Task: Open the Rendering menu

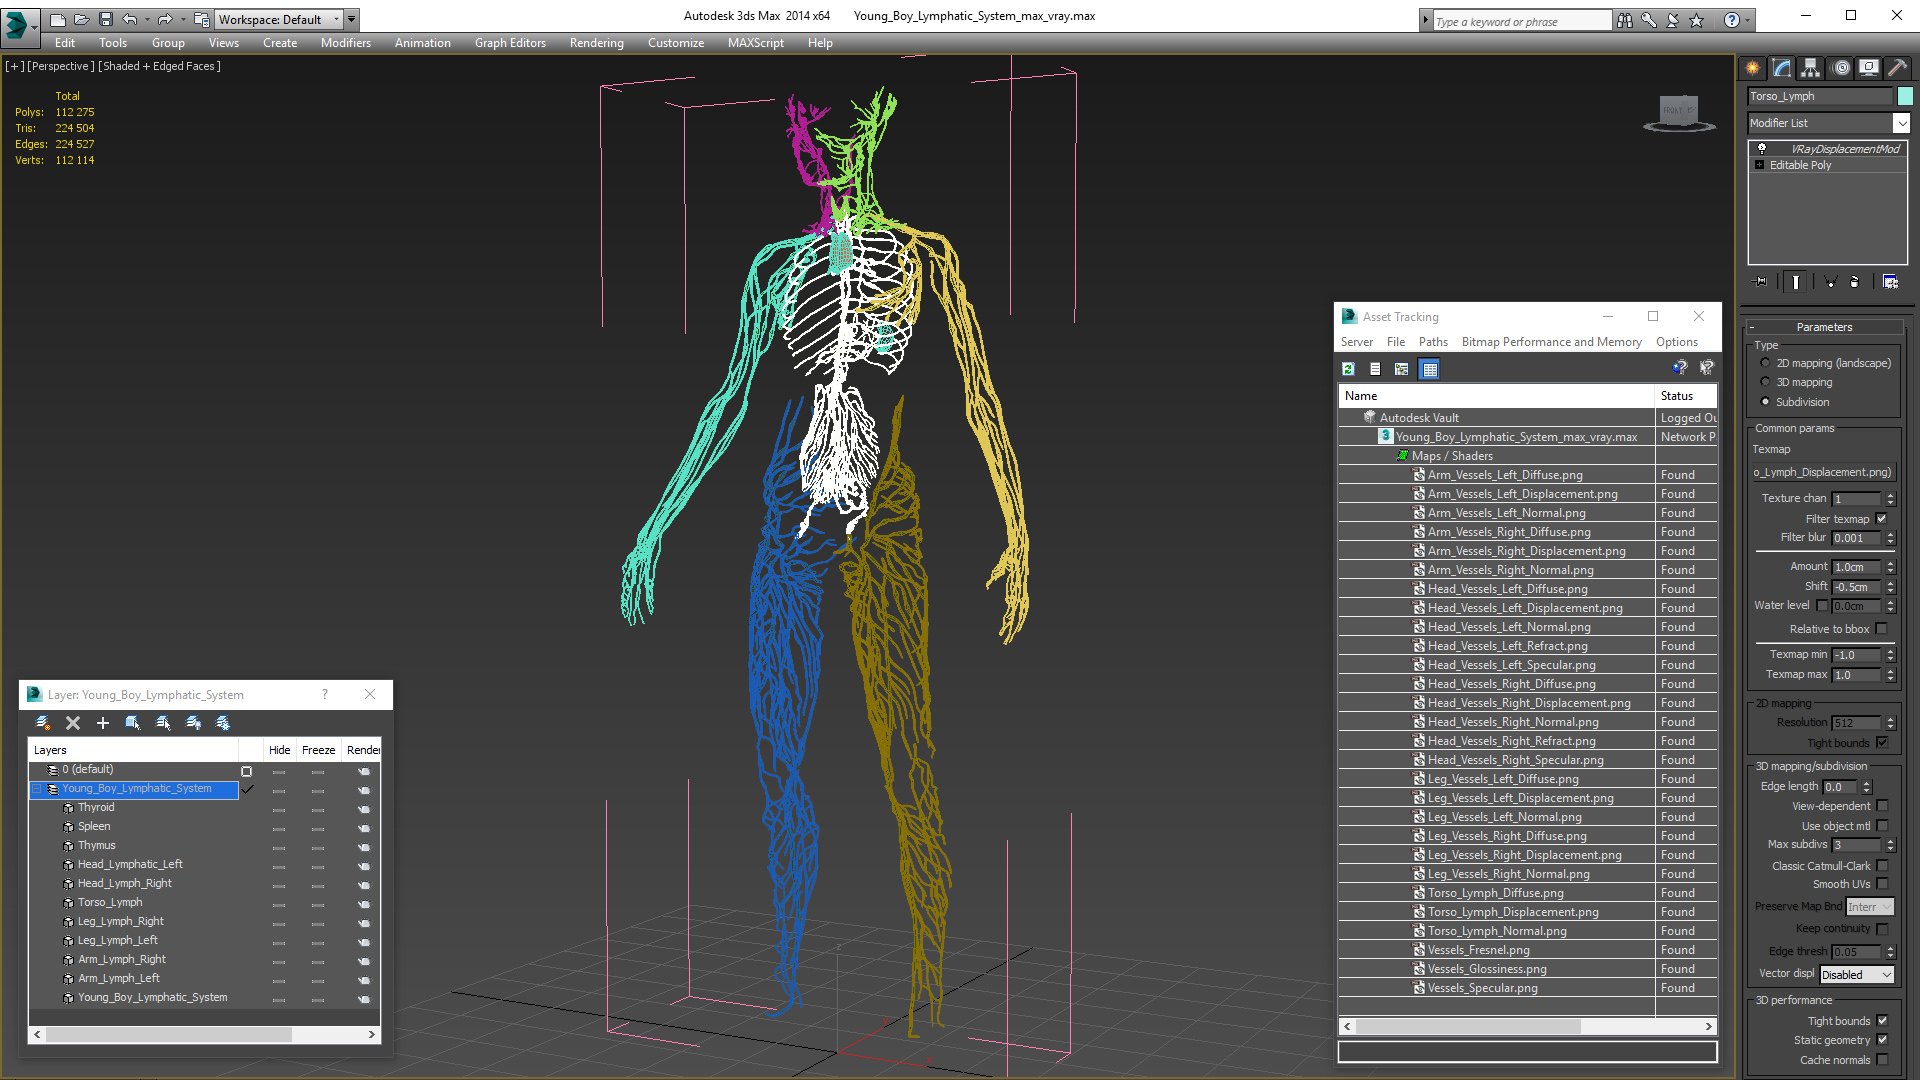Action: [x=596, y=43]
